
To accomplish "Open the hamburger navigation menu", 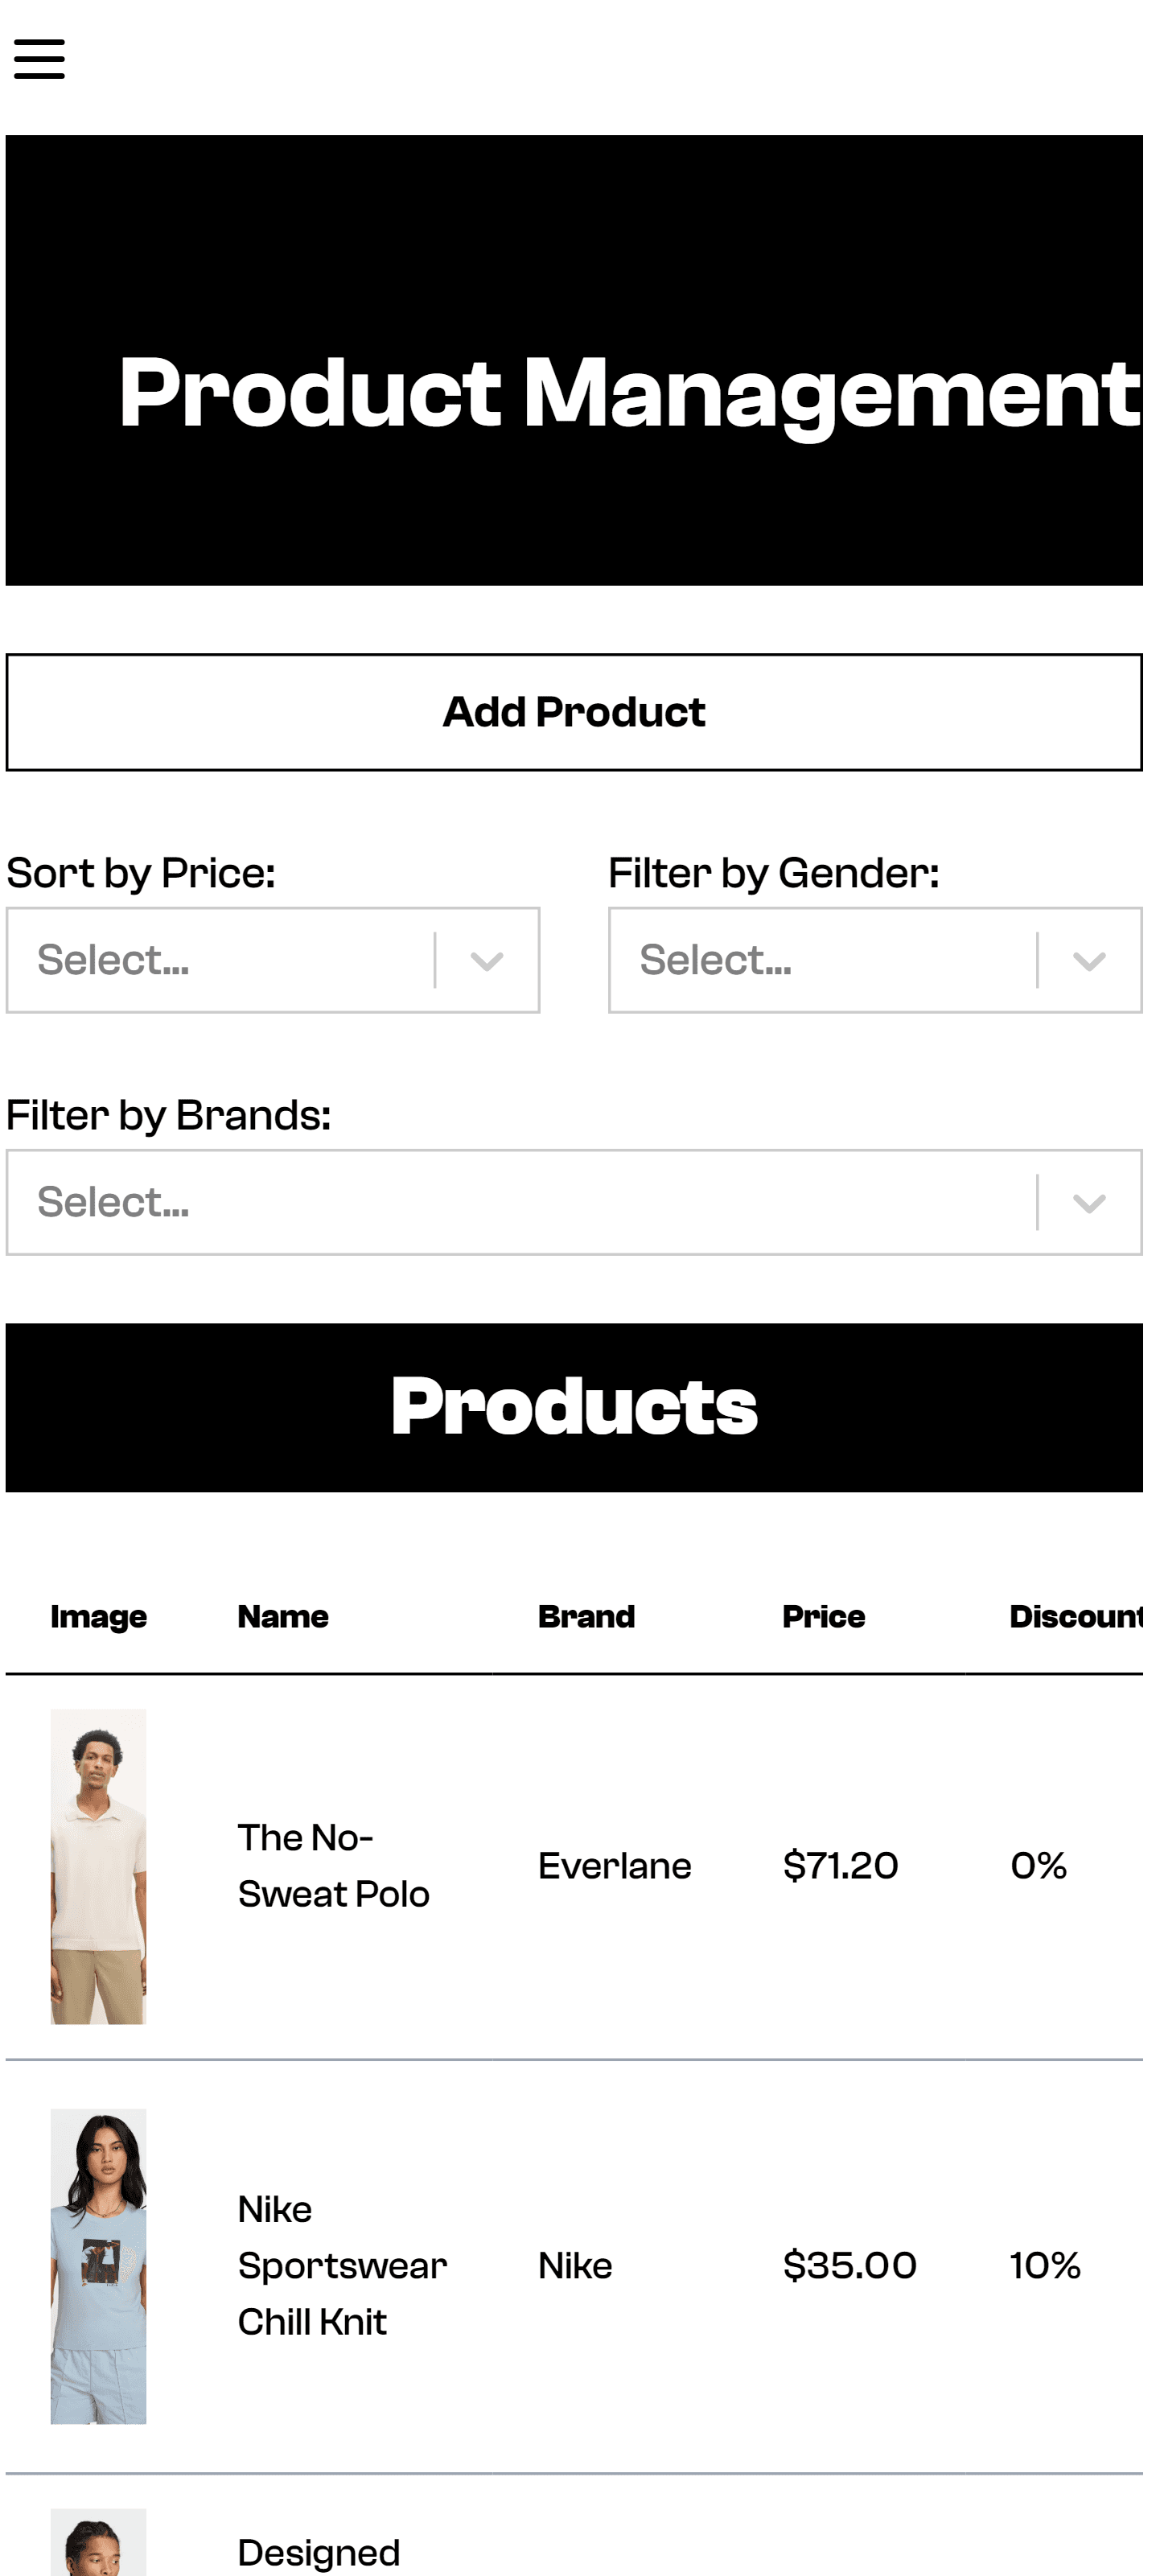I will 39,59.
